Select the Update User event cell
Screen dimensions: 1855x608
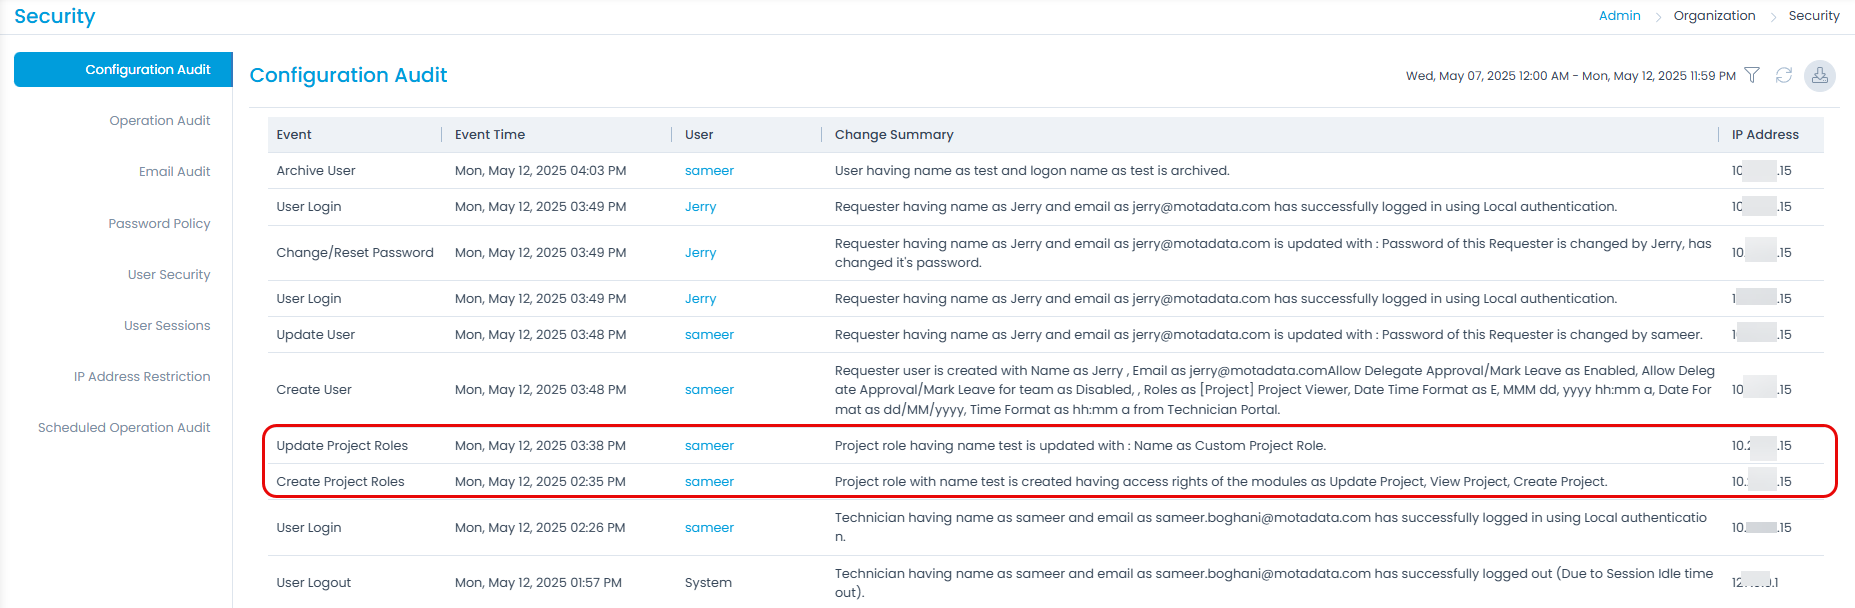pyautogui.click(x=316, y=334)
